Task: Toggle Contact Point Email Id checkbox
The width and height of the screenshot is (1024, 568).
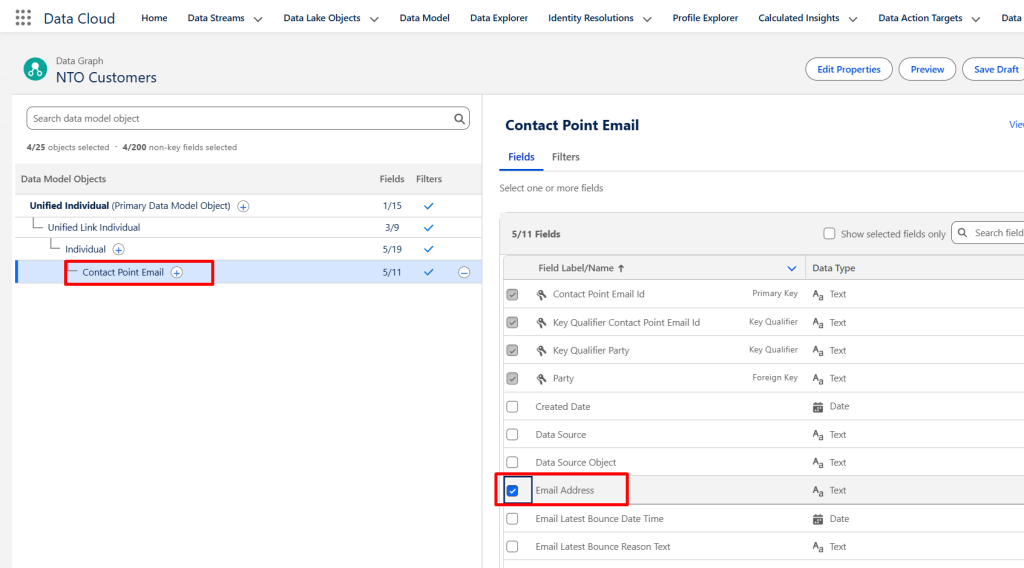Action: pos(513,294)
